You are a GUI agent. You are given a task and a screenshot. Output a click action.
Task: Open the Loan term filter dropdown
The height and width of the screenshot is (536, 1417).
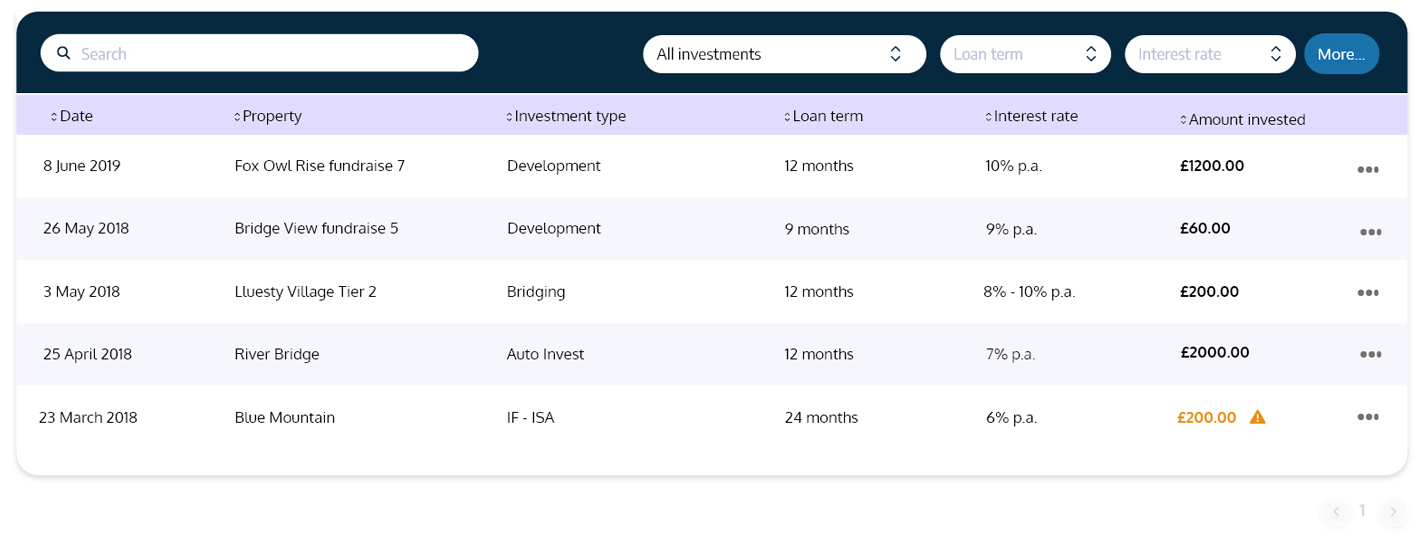pyautogui.click(x=1024, y=54)
